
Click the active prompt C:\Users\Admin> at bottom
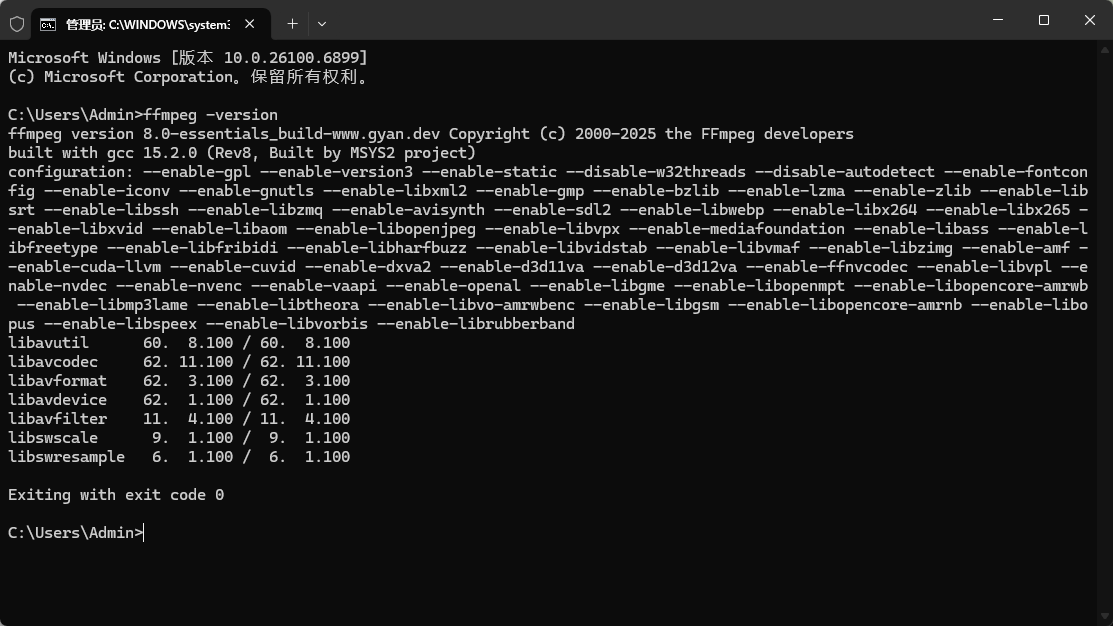pyautogui.click(x=75, y=533)
